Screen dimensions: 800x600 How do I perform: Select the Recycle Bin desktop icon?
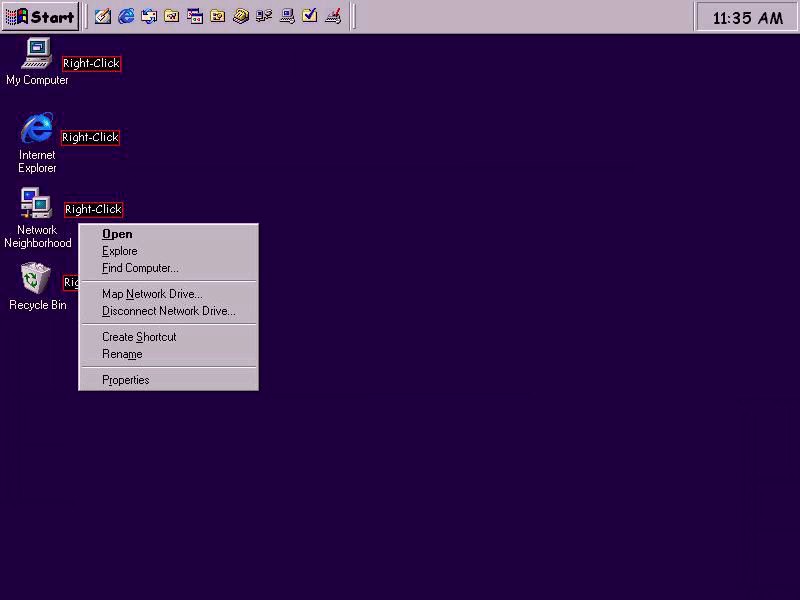click(x=37, y=286)
